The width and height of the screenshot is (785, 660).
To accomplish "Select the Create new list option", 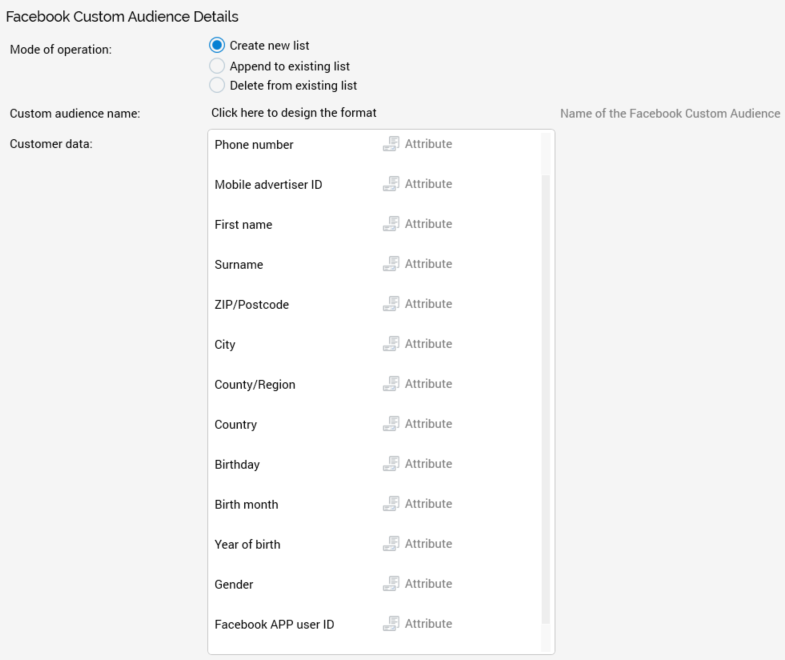I will pyautogui.click(x=217, y=46).
